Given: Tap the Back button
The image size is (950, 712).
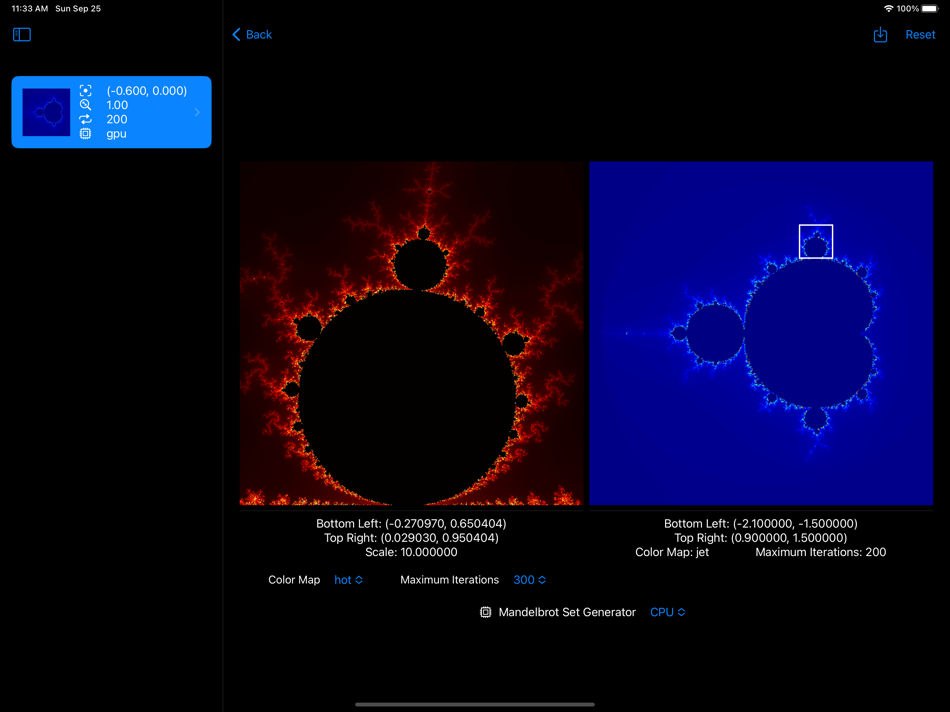Looking at the screenshot, I should (x=252, y=35).
